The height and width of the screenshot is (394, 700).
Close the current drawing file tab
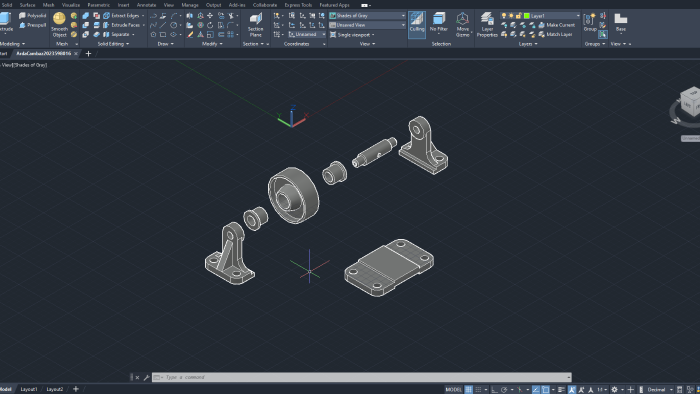click(76, 54)
